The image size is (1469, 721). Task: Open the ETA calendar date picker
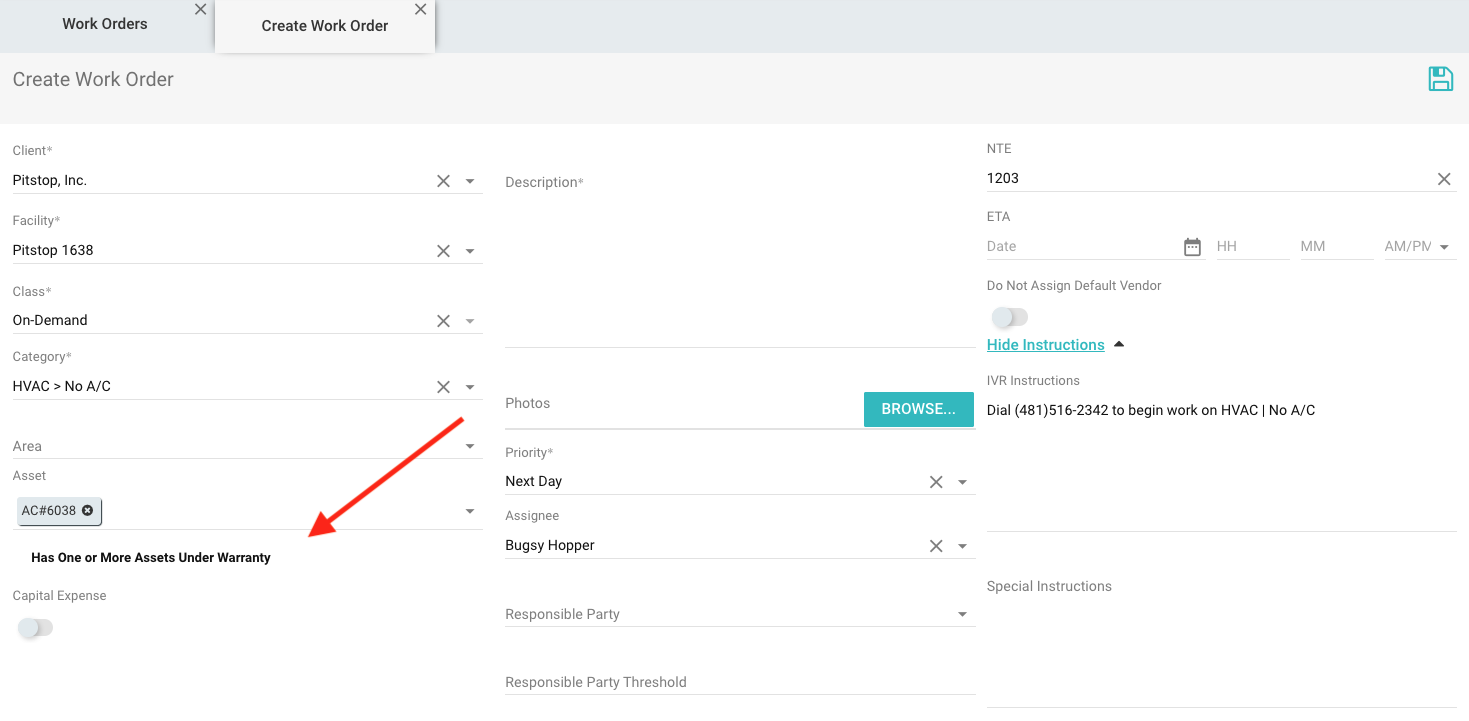pos(1192,247)
